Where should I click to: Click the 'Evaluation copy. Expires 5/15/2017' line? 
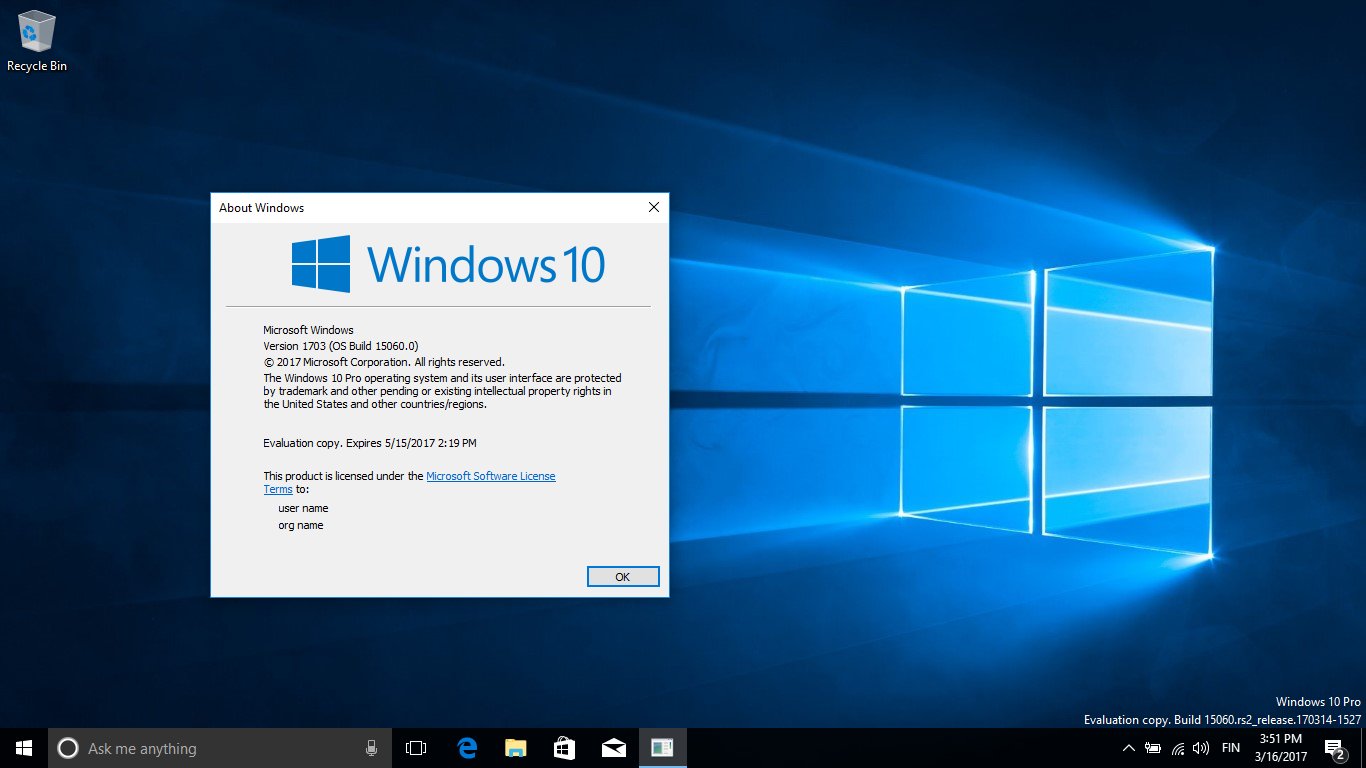(370, 443)
